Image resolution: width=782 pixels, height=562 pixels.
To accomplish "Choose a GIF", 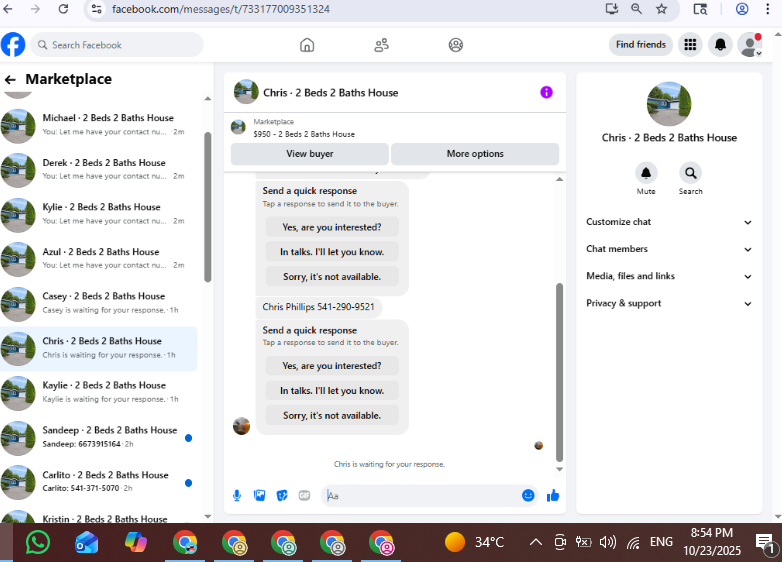I will (304, 495).
